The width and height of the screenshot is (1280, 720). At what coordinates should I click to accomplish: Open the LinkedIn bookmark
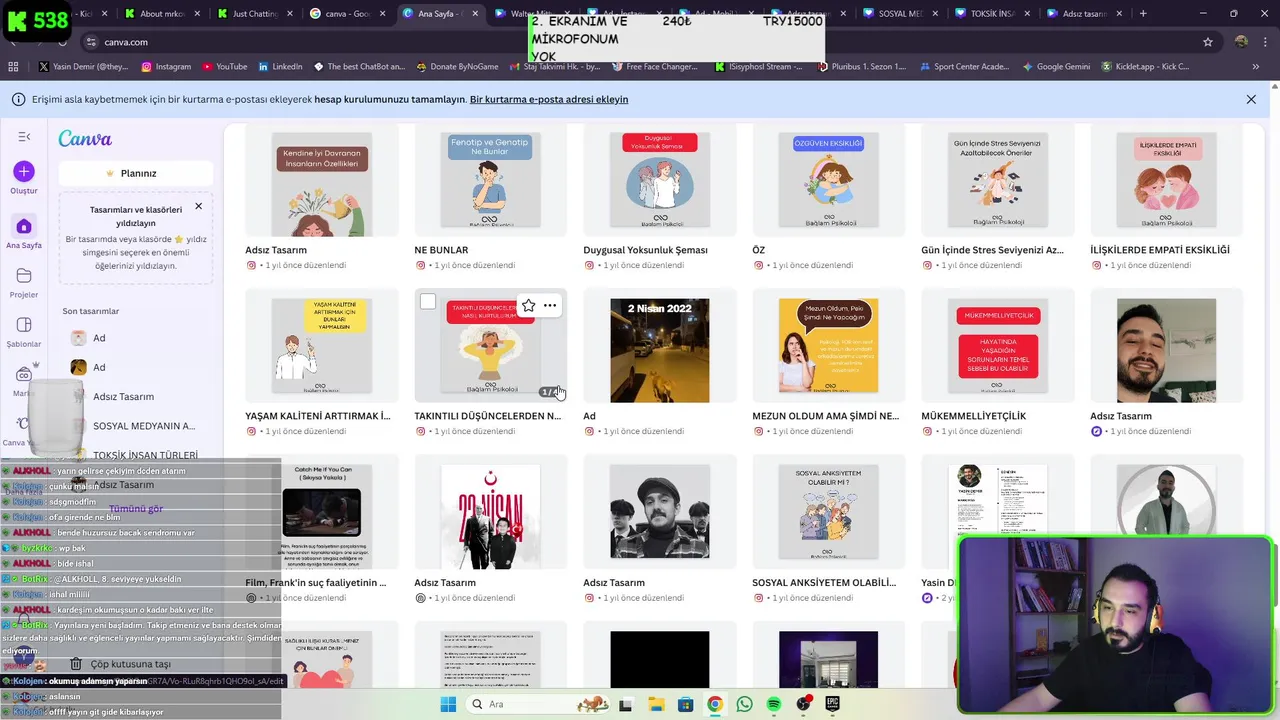(x=280, y=67)
